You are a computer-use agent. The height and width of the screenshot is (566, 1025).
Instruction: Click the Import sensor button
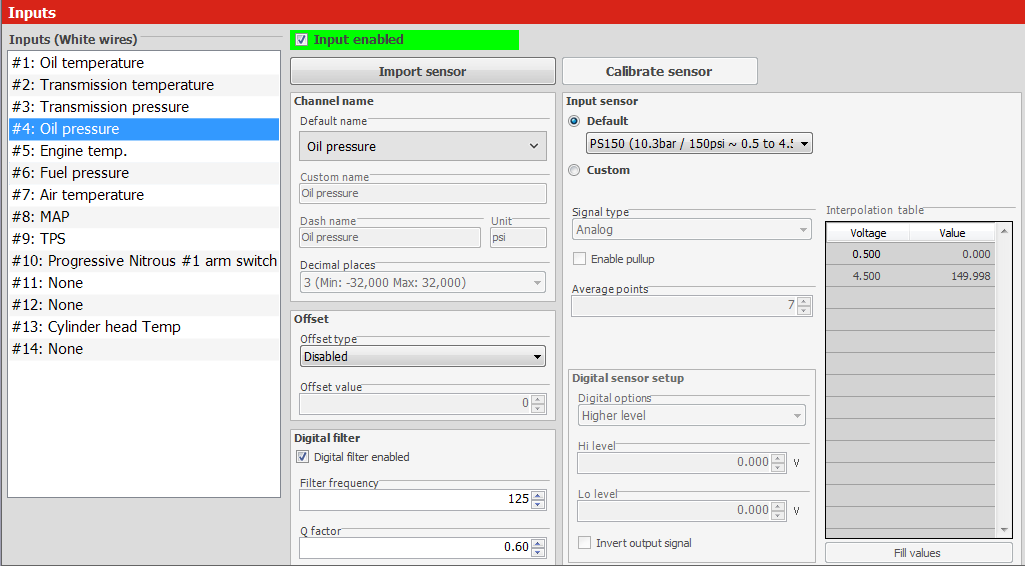(422, 71)
